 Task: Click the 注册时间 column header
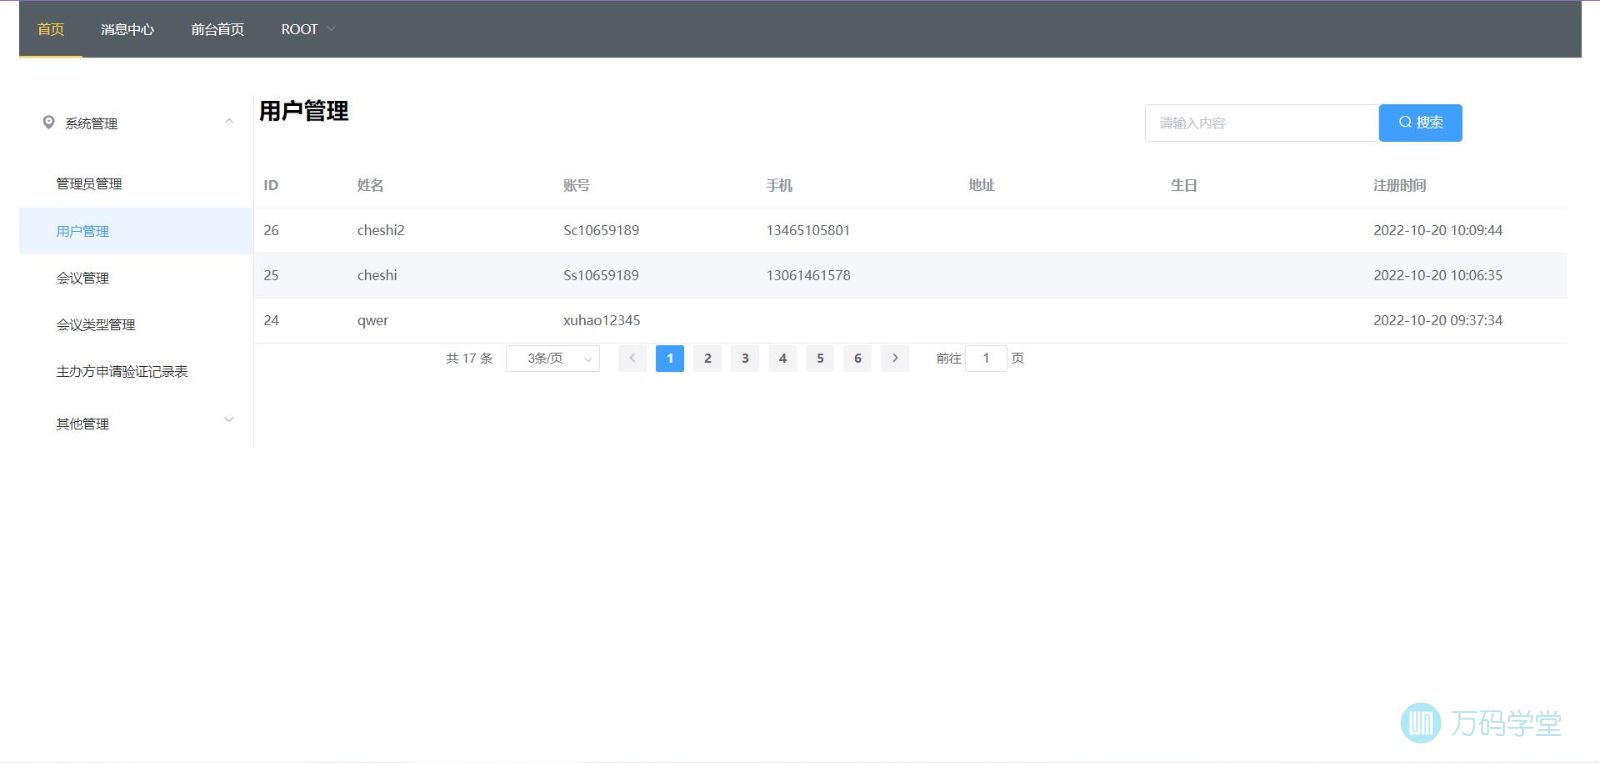[1400, 185]
